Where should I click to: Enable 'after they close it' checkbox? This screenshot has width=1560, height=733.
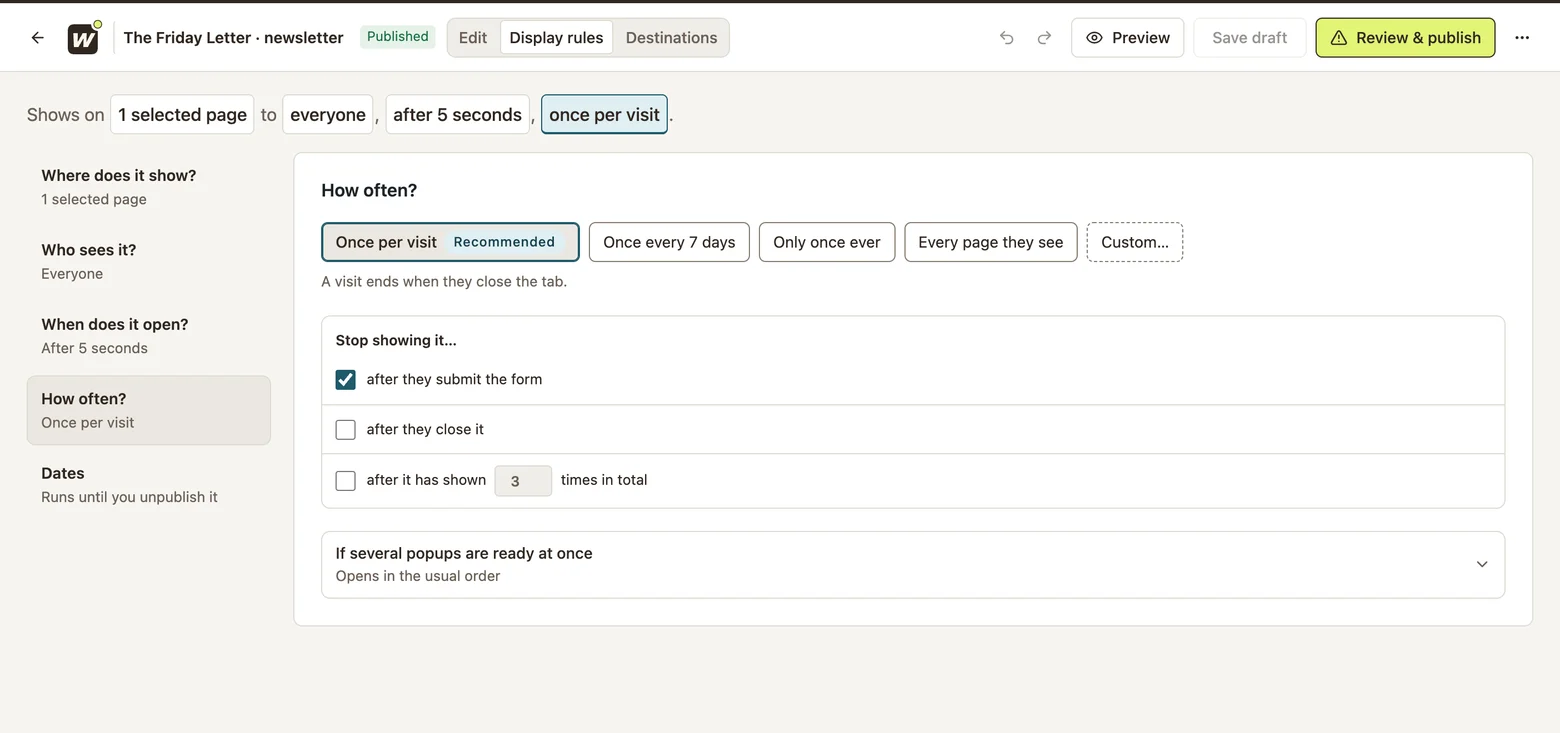coord(346,430)
